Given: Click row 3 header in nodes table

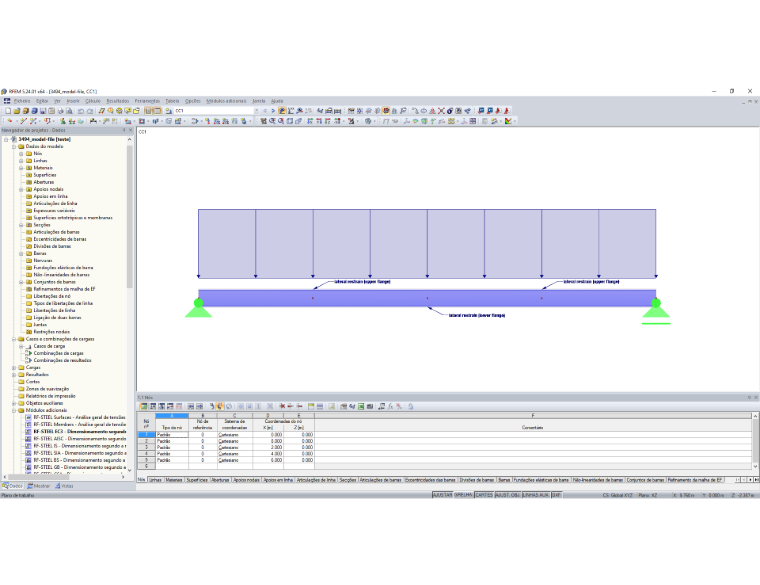Looking at the screenshot, I should pos(146,447).
